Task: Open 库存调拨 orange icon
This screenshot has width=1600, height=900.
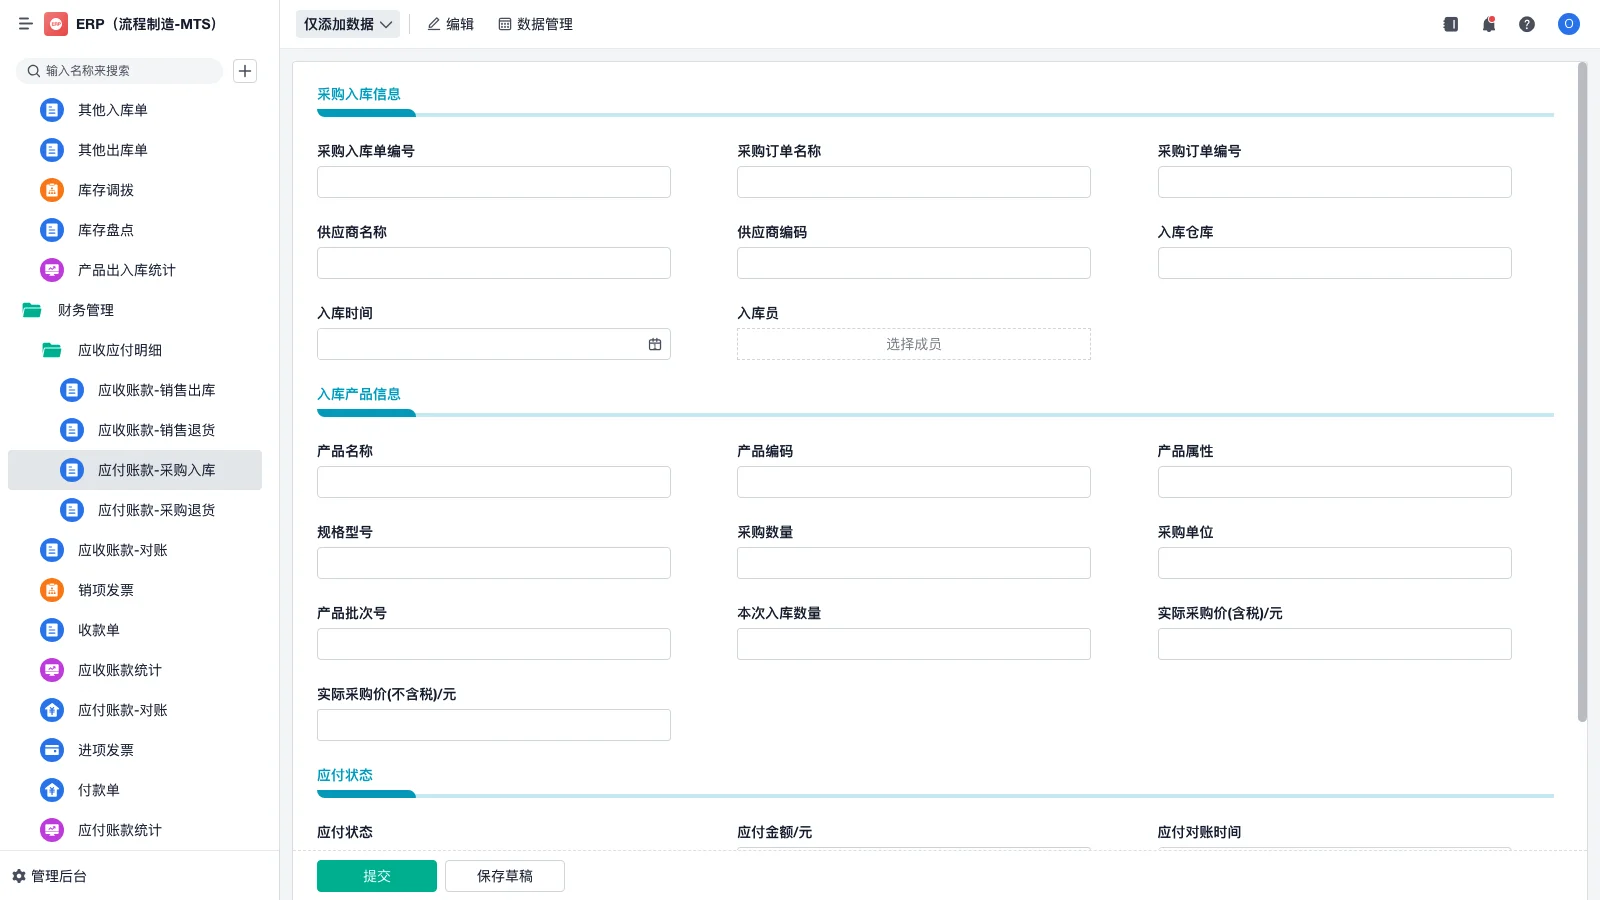Action: (x=52, y=190)
